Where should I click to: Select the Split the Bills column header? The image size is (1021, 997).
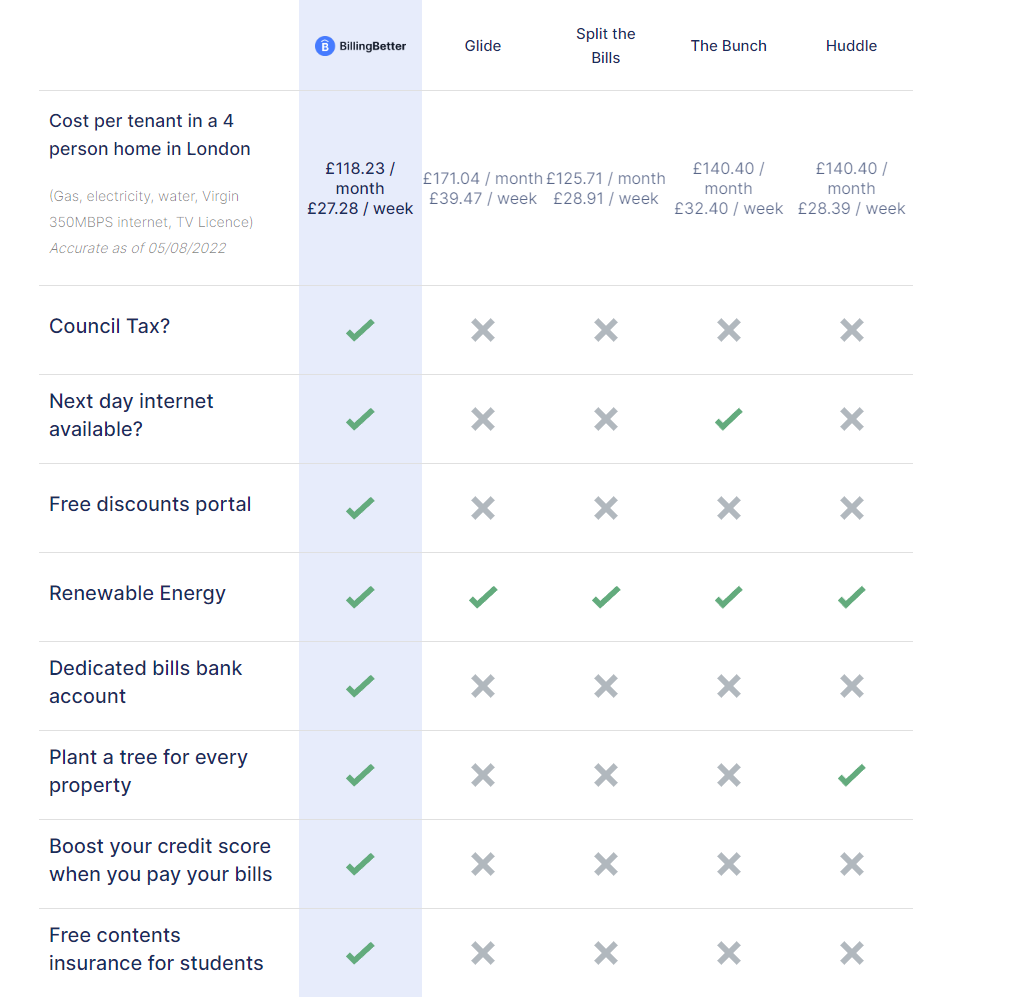pos(606,46)
